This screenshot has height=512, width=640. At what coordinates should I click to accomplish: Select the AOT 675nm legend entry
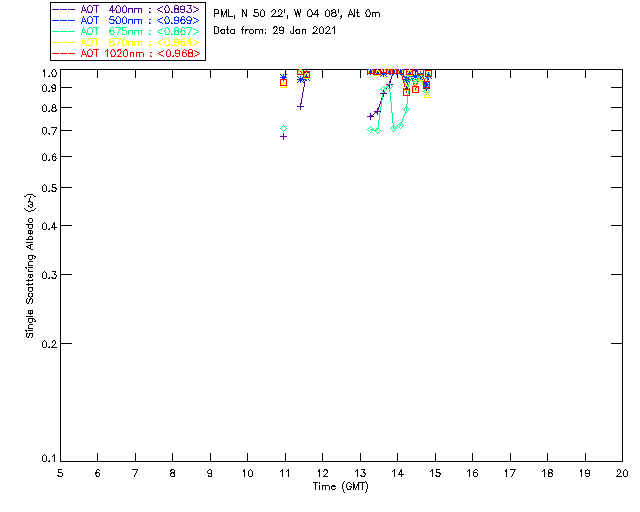(126, 31)
